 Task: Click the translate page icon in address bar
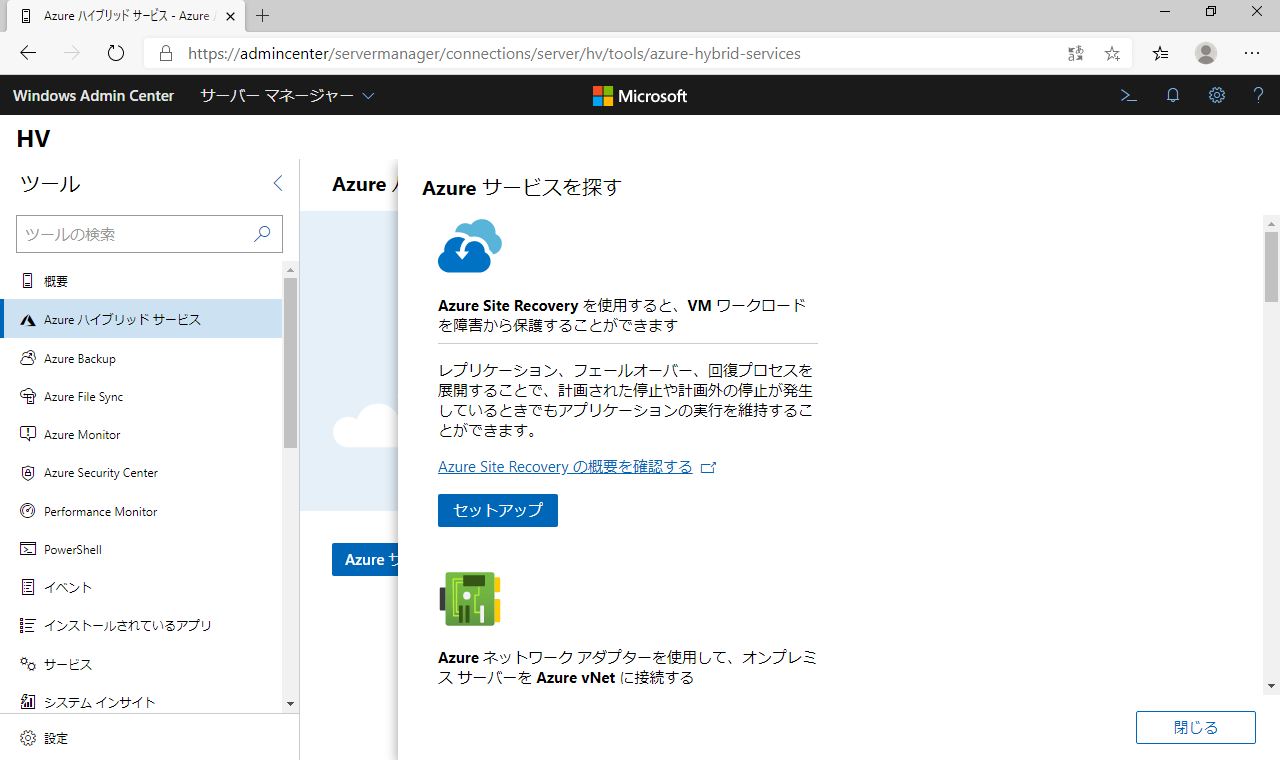1076,53
